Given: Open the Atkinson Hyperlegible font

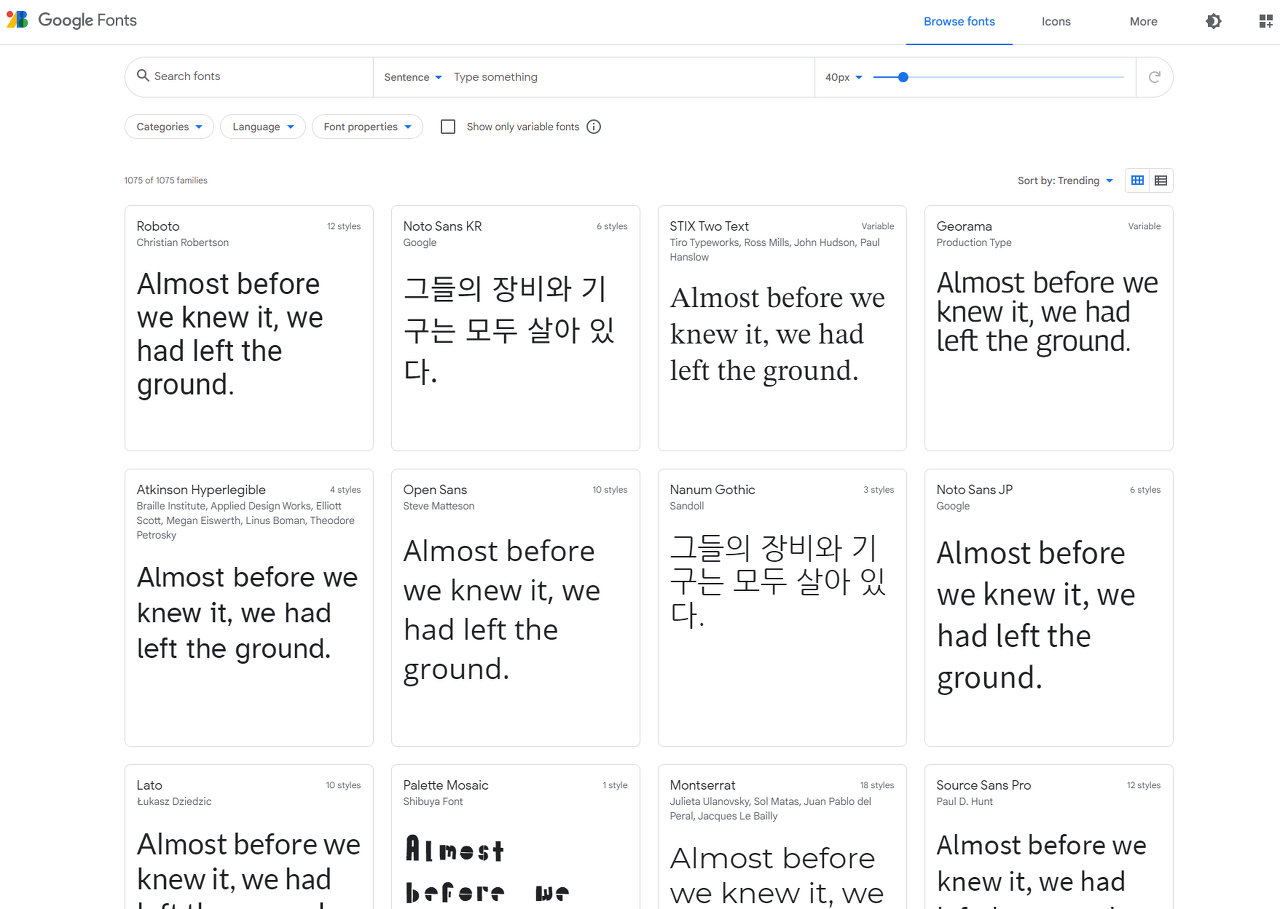Looking at the screenshot, I should pyautogui.click(x=249, y=608).
